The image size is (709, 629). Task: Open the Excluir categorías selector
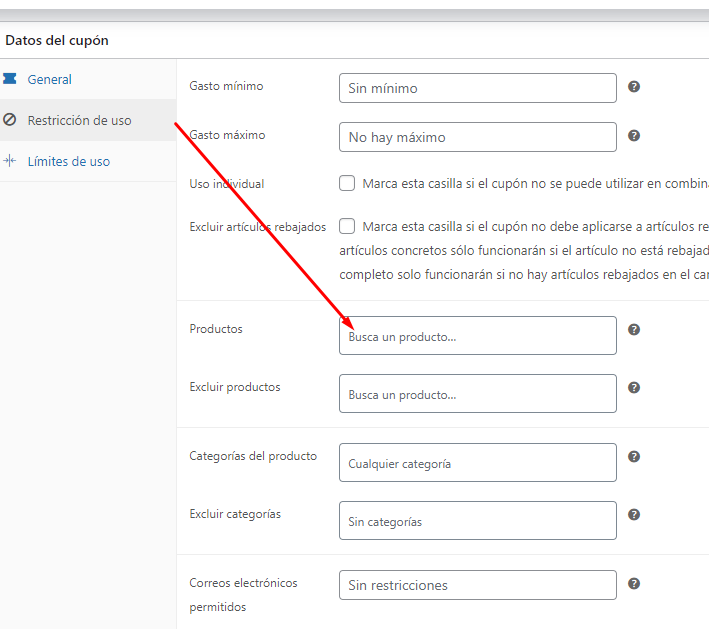coord(477,521)
